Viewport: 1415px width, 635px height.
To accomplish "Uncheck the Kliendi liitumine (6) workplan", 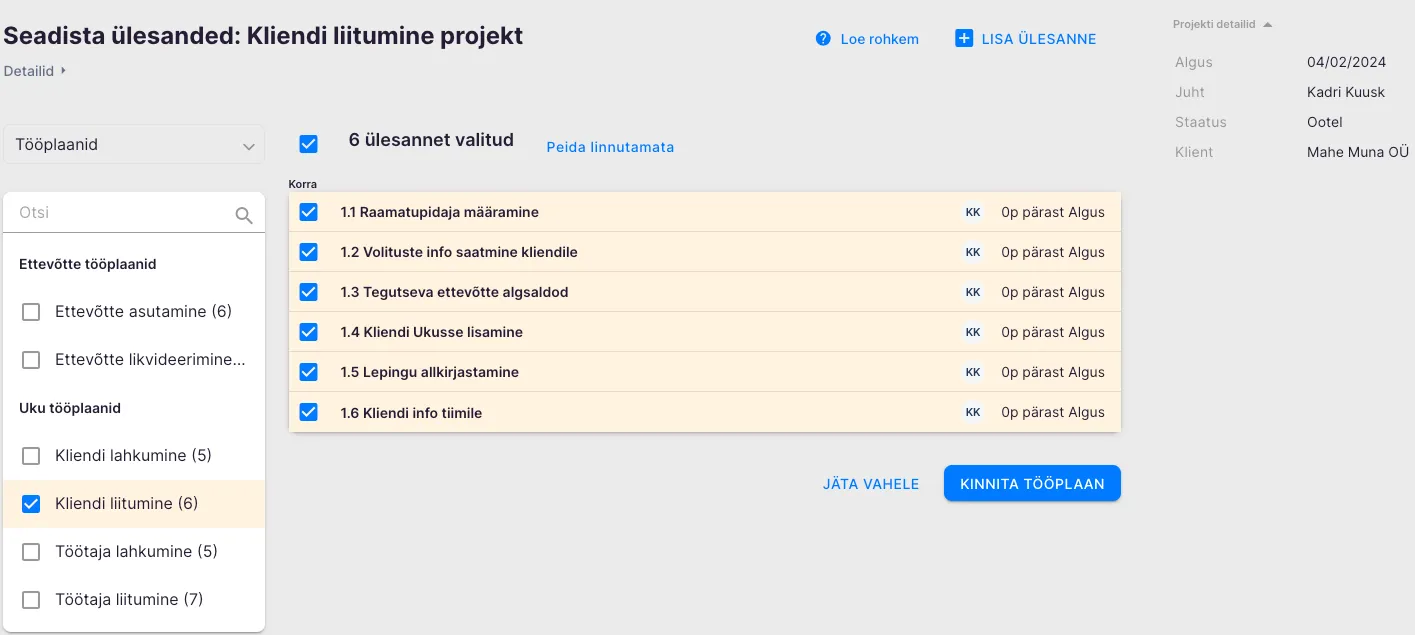I will pos(31,504).
